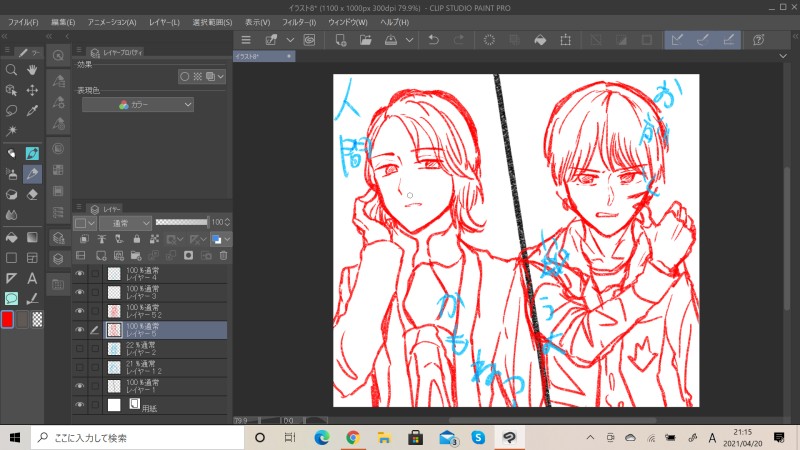
Task: Show hidden system tray icons chevron
Action: tap(590, 437)
